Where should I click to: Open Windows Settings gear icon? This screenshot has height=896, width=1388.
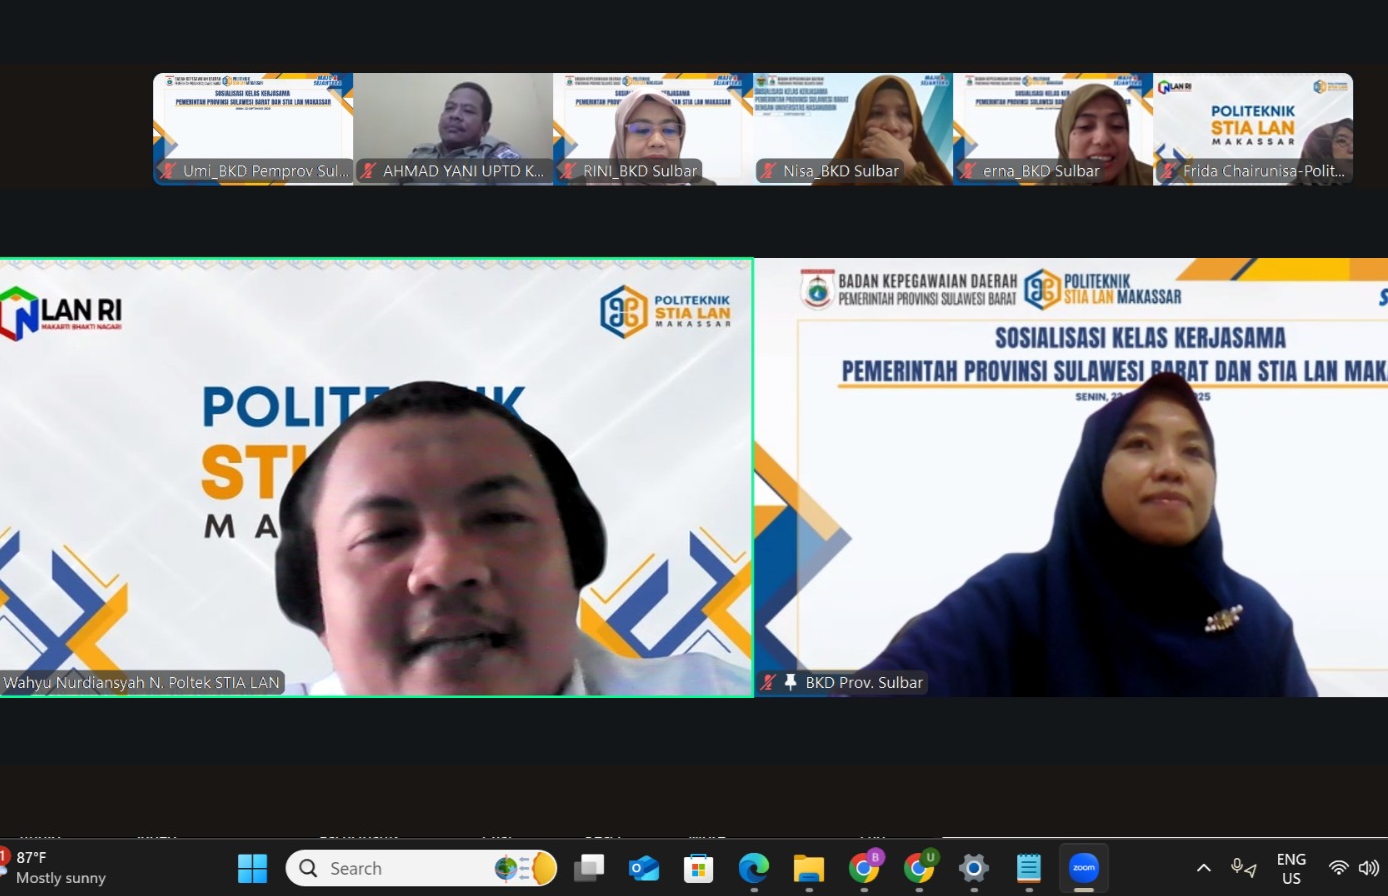pos(974,868)
